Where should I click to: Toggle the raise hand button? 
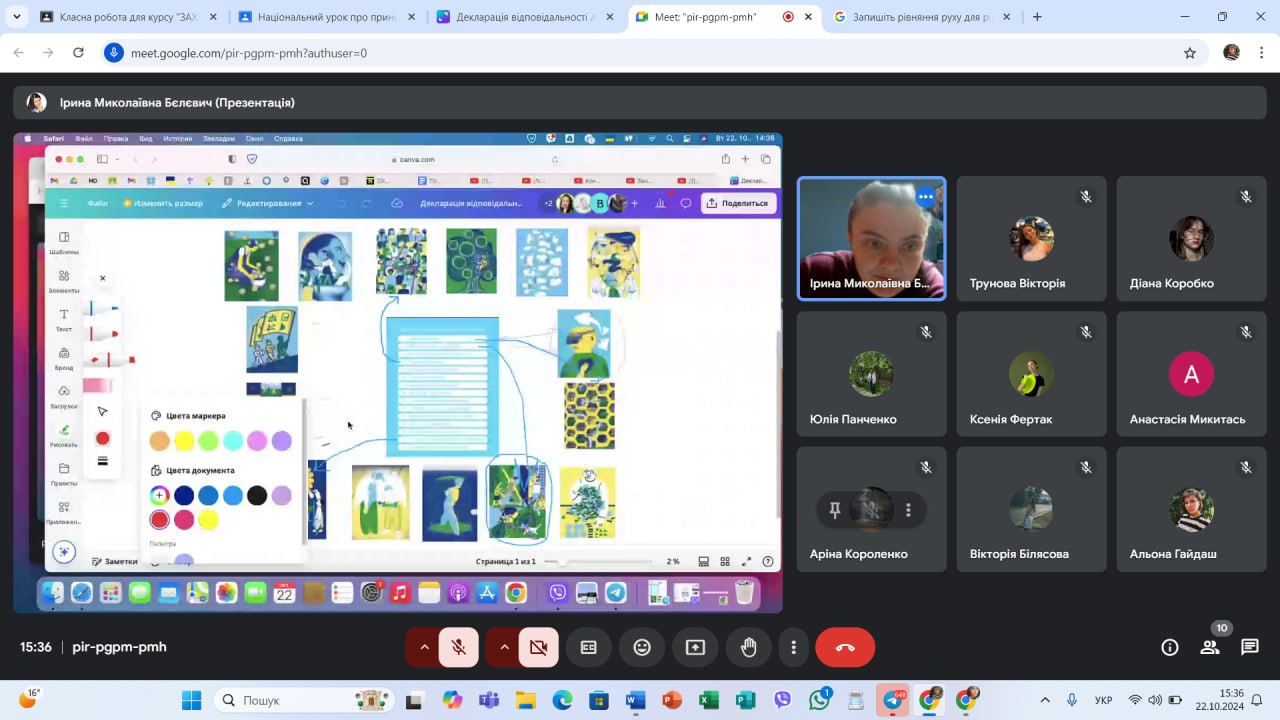748,648
